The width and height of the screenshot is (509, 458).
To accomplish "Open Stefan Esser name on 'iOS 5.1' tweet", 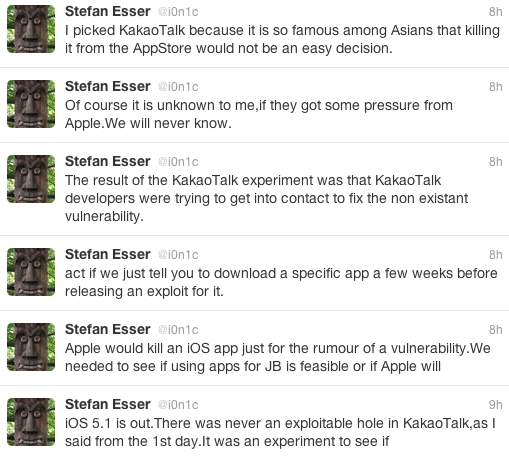I will click(108, 405).
